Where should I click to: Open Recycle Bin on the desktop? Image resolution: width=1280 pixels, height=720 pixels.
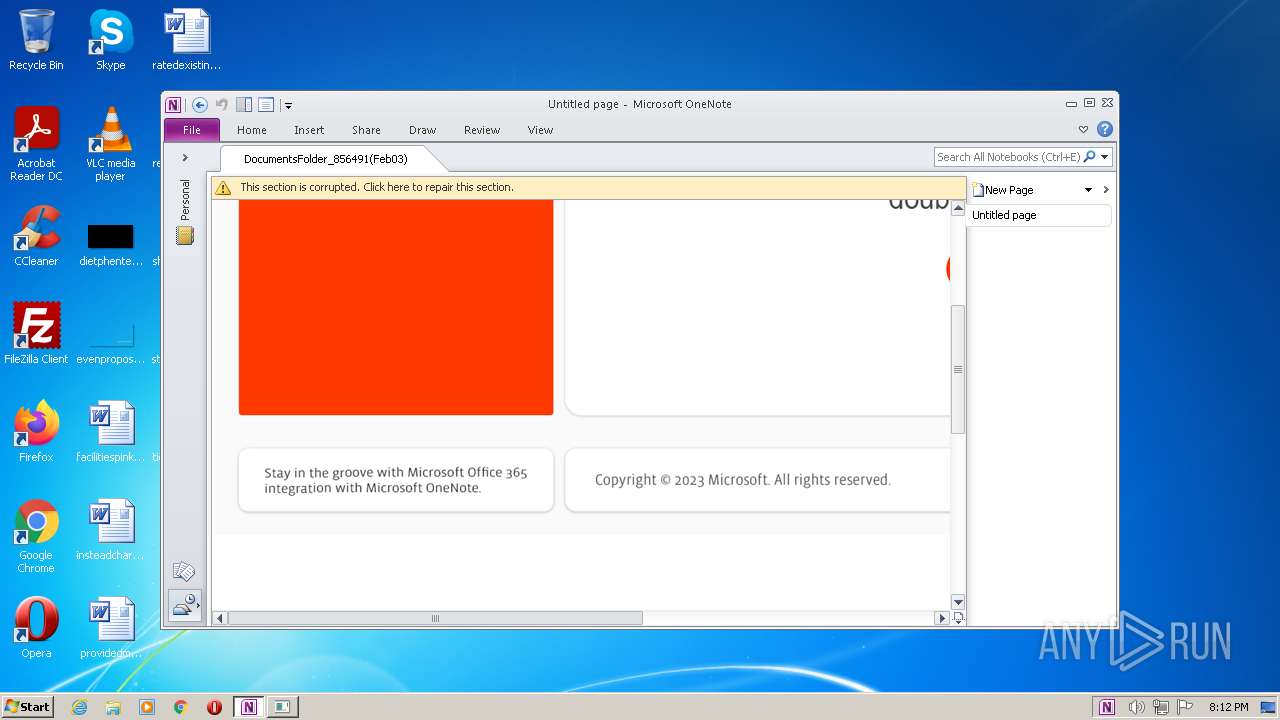pyautogui.click(x=36, y=40)
